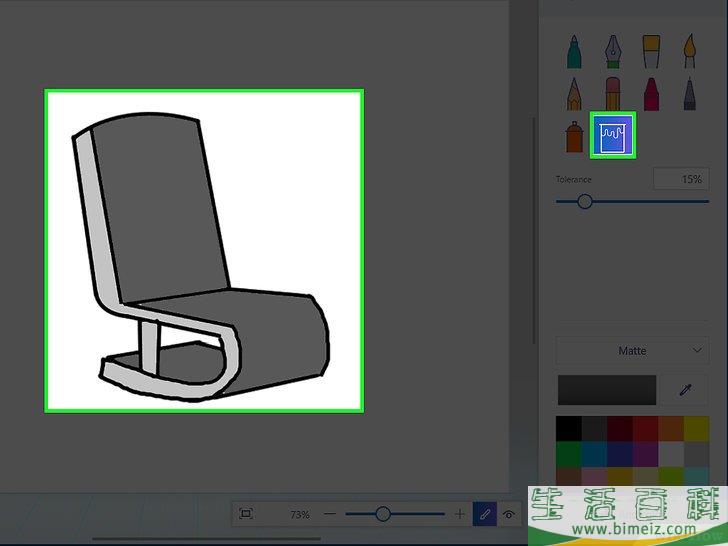This screenshot has width=728, height=546.
Task: Click the fit-to-screen zoom icon
Action: click(x=246, y=514)
